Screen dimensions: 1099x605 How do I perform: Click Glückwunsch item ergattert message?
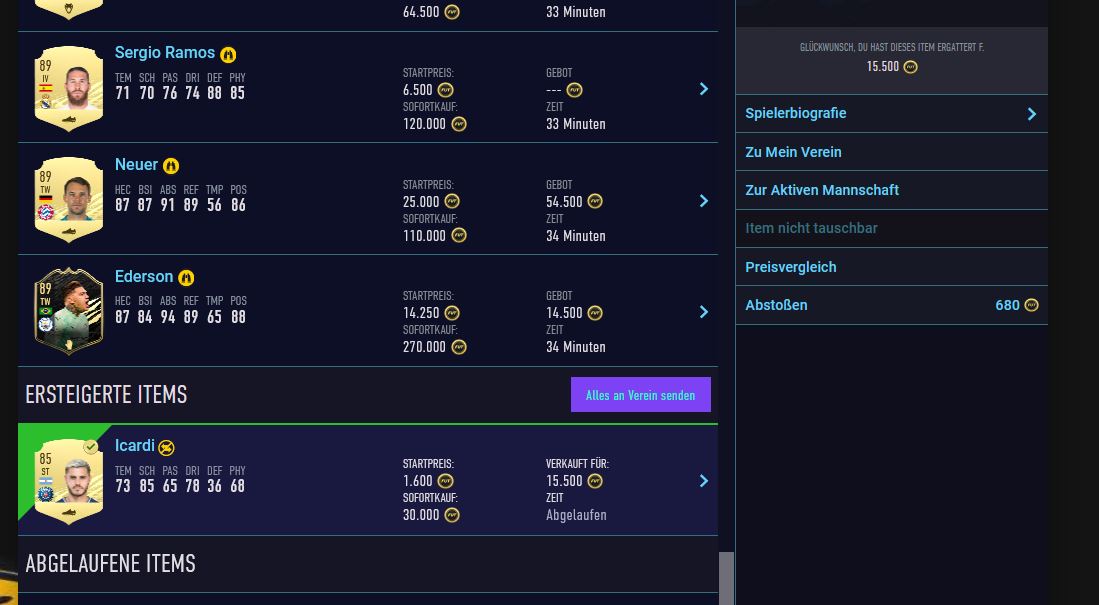click(892, 48)
